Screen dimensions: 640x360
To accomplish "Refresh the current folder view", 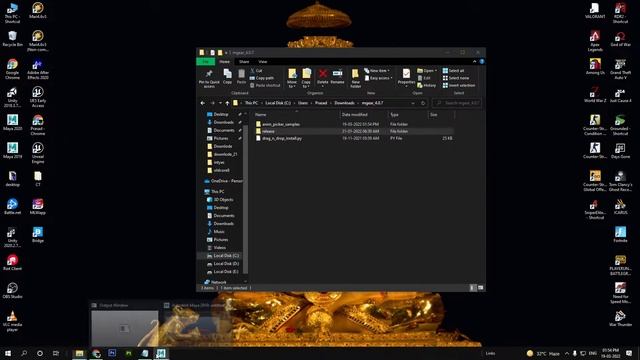I will tap(423, 103).
